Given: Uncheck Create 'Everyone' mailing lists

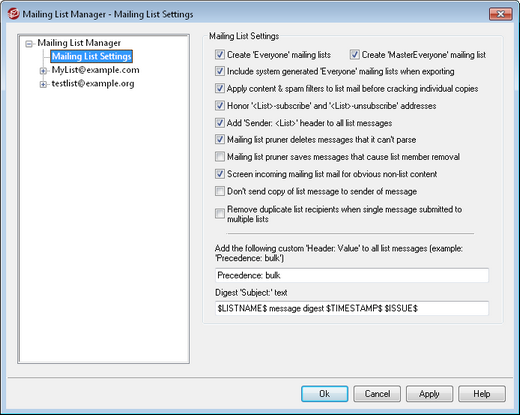Looking at the screenshot, I should tap(220, 54).
